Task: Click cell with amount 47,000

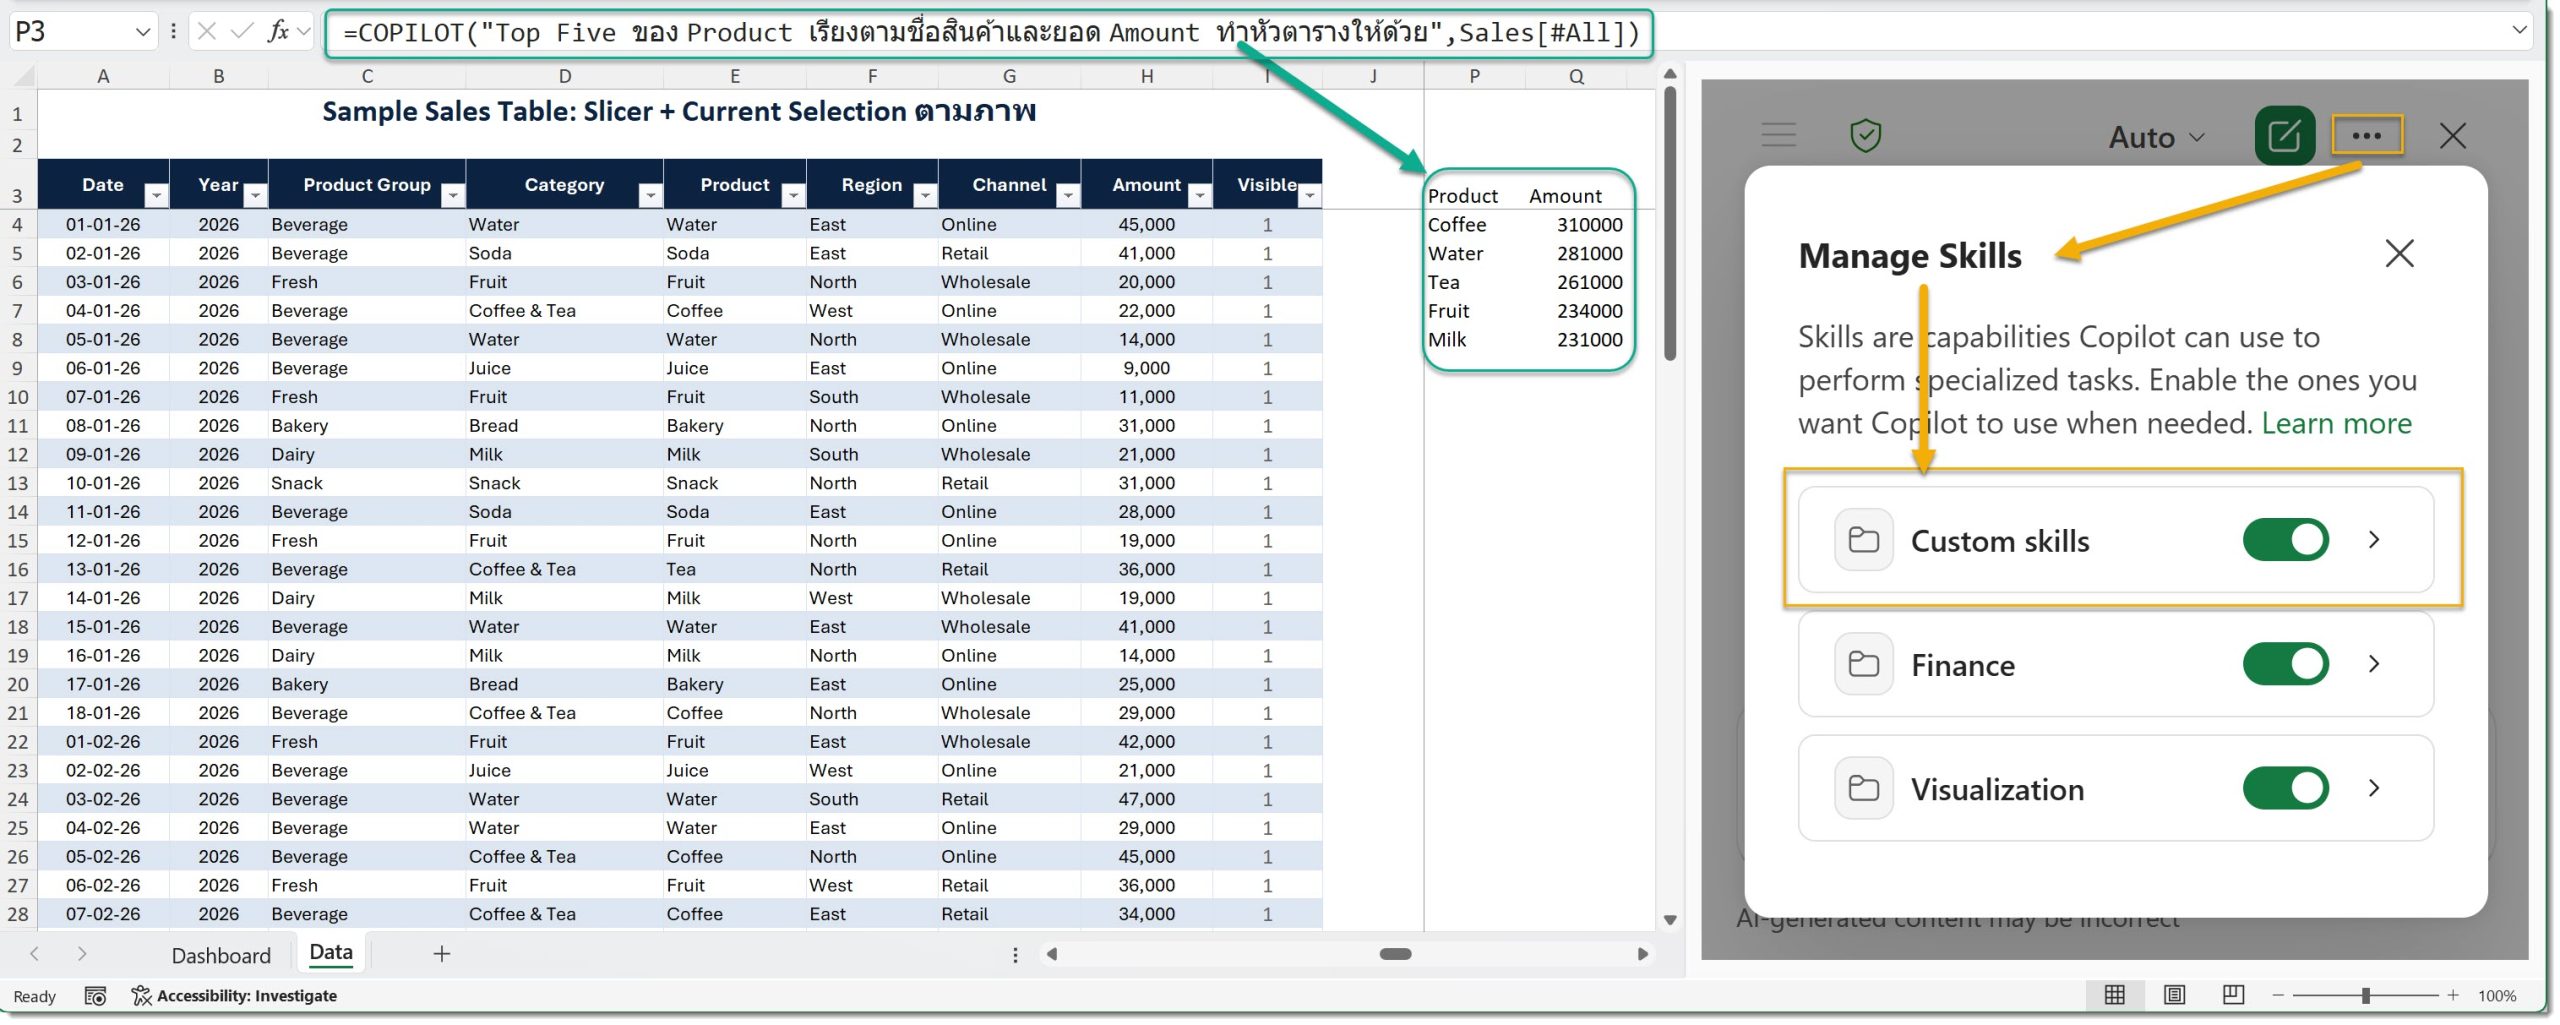Action: [1146, 799]
